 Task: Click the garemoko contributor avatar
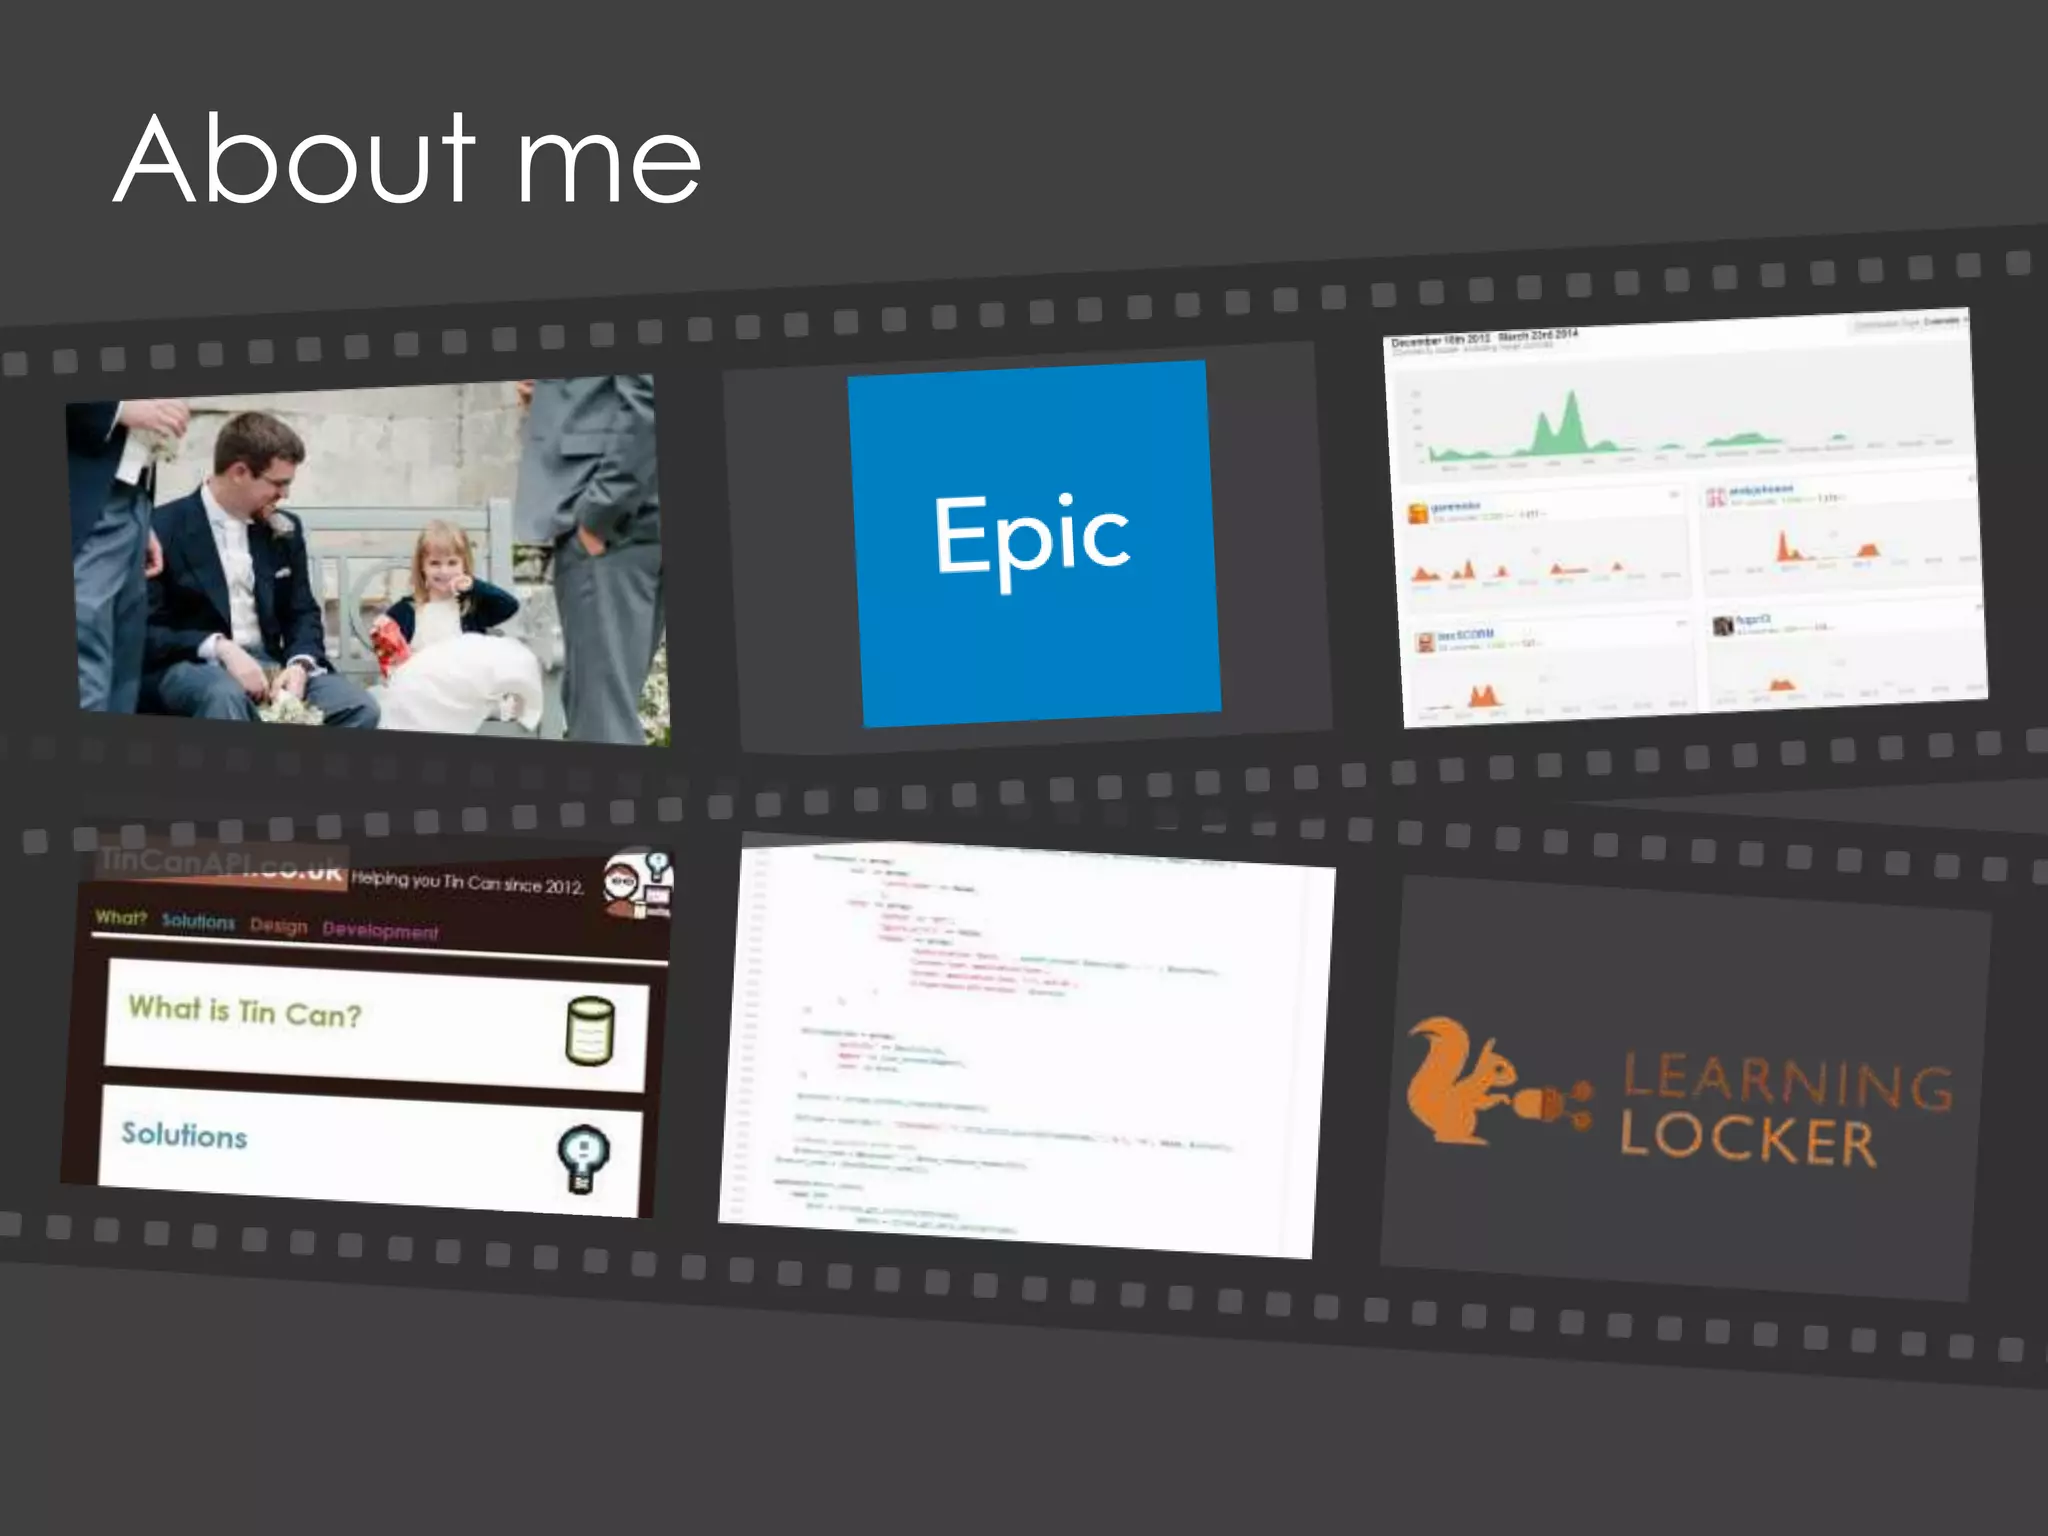(1418, 514)
